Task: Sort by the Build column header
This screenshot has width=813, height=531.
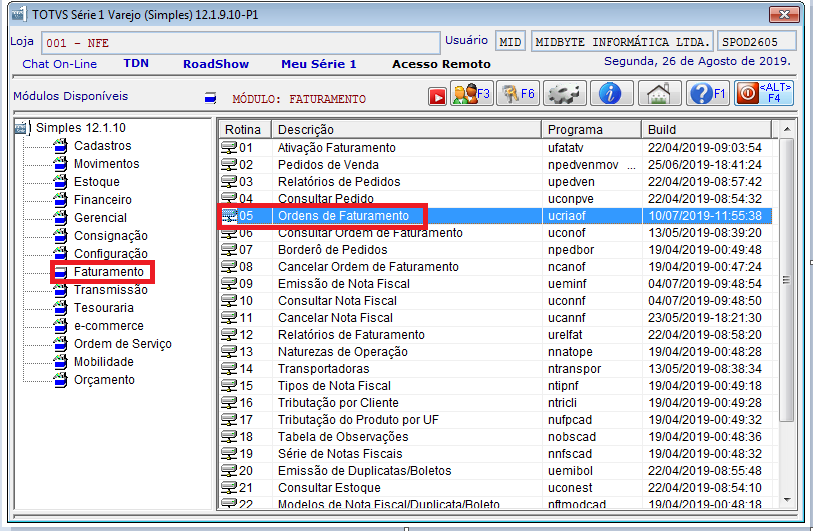Action: pos(707,130)
